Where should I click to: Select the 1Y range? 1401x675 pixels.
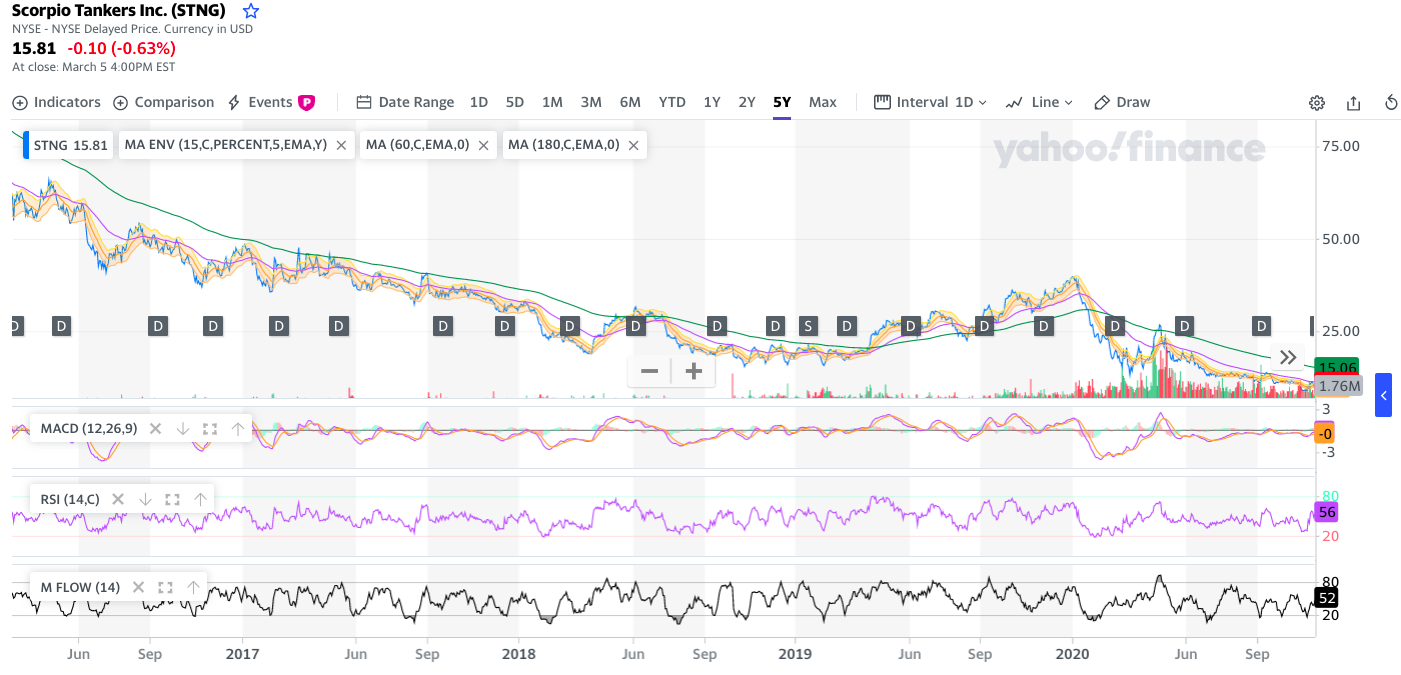(712, 102)
